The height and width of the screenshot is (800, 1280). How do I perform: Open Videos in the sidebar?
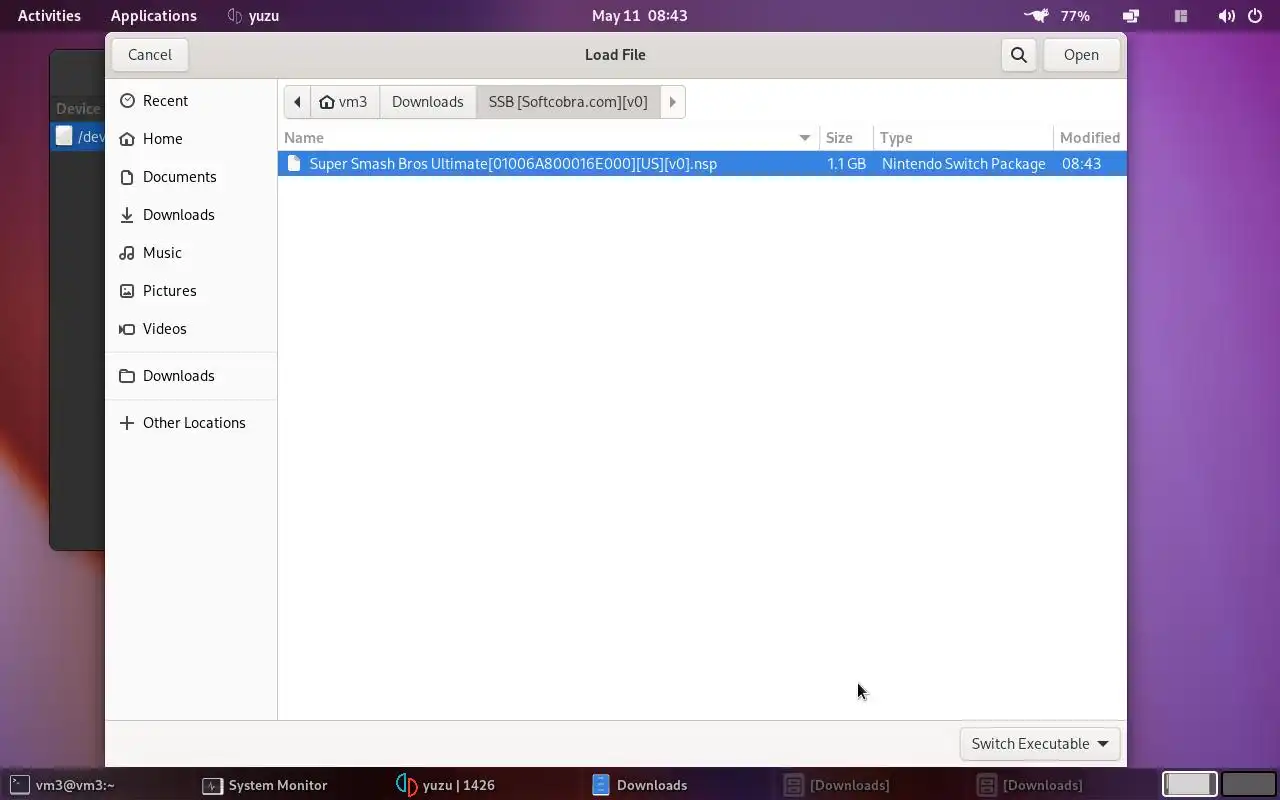point(191,329)
